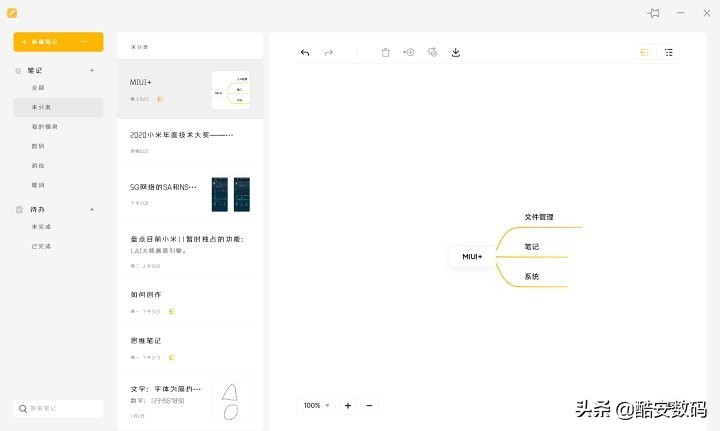The image size is (720, 431).
Task: Show 已完成 to-do items
Action: 41,246
